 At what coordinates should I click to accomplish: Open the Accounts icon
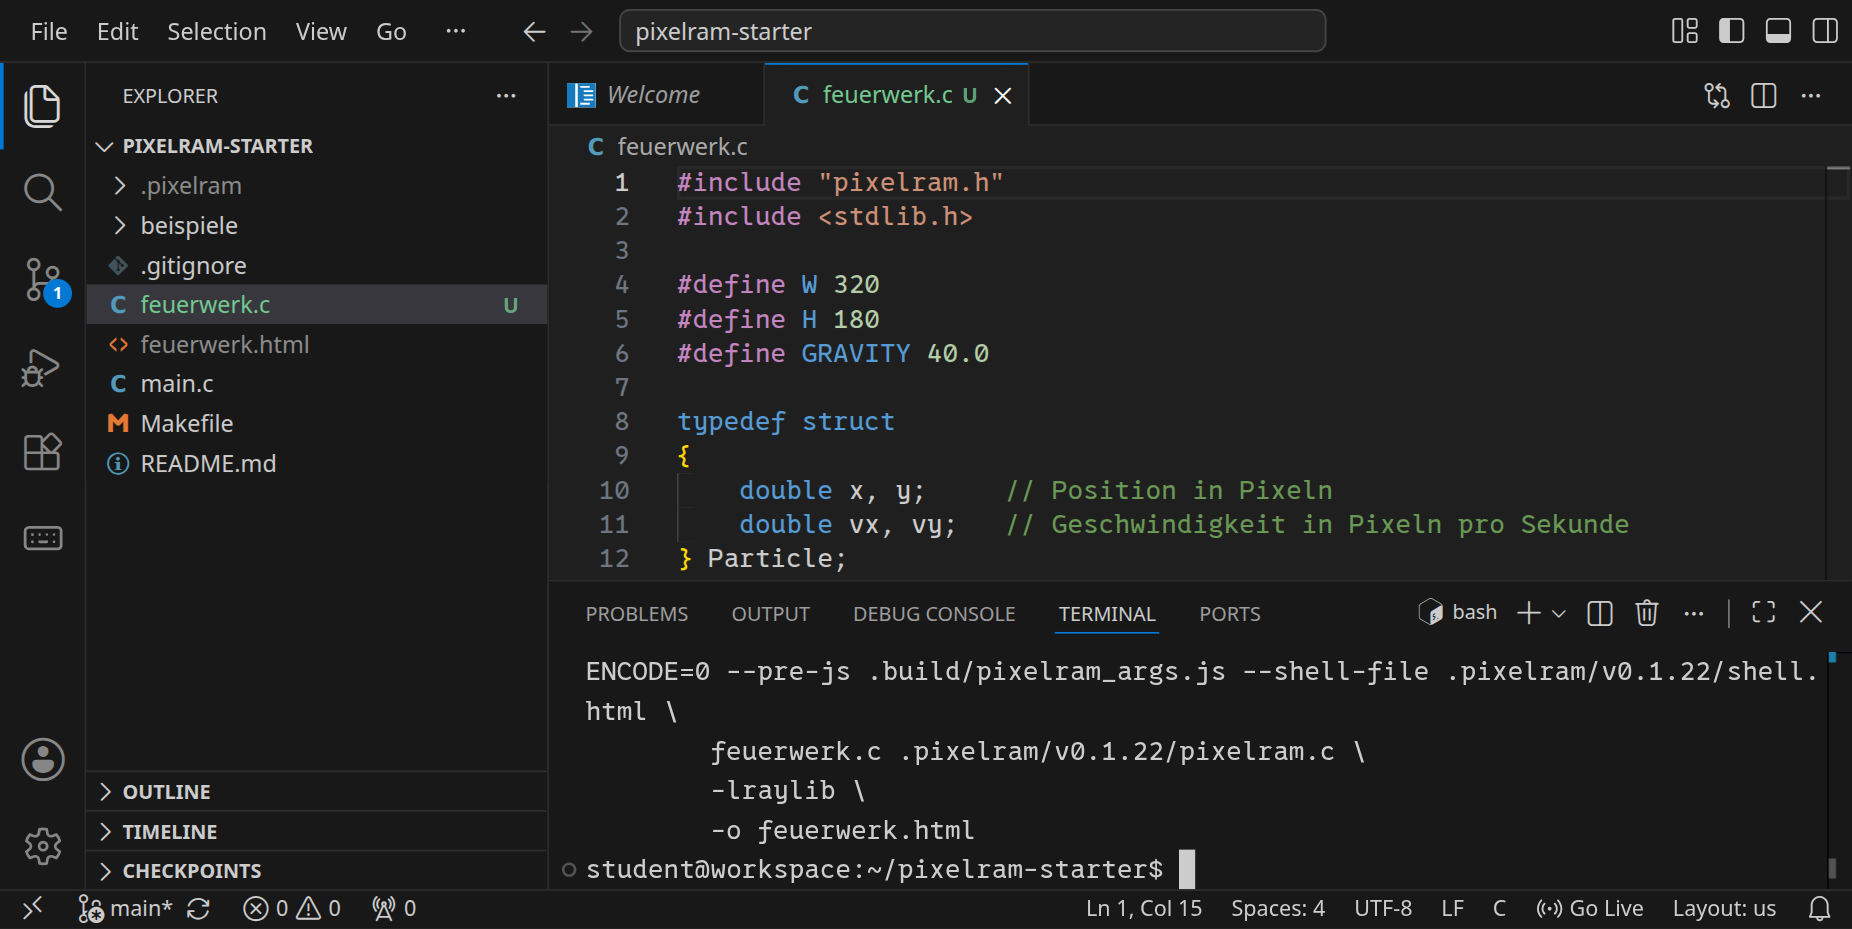[43, 760]
